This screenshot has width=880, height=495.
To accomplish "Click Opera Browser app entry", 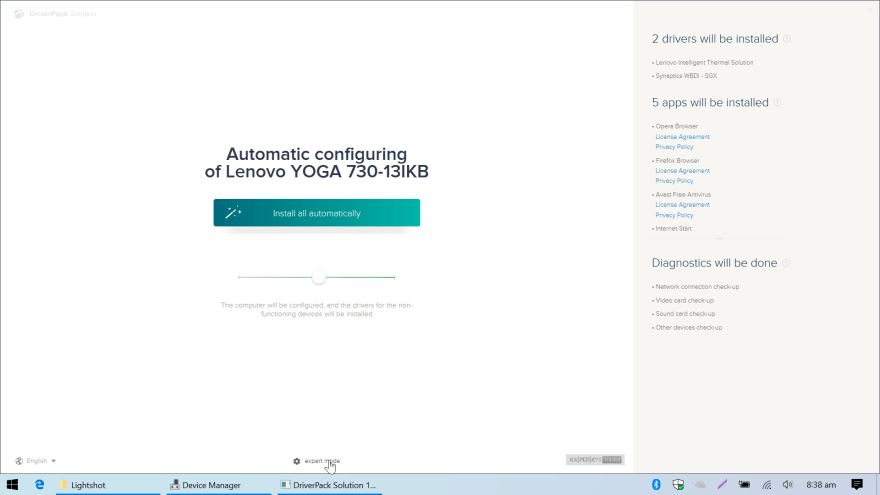I will [x=676, y=126].
